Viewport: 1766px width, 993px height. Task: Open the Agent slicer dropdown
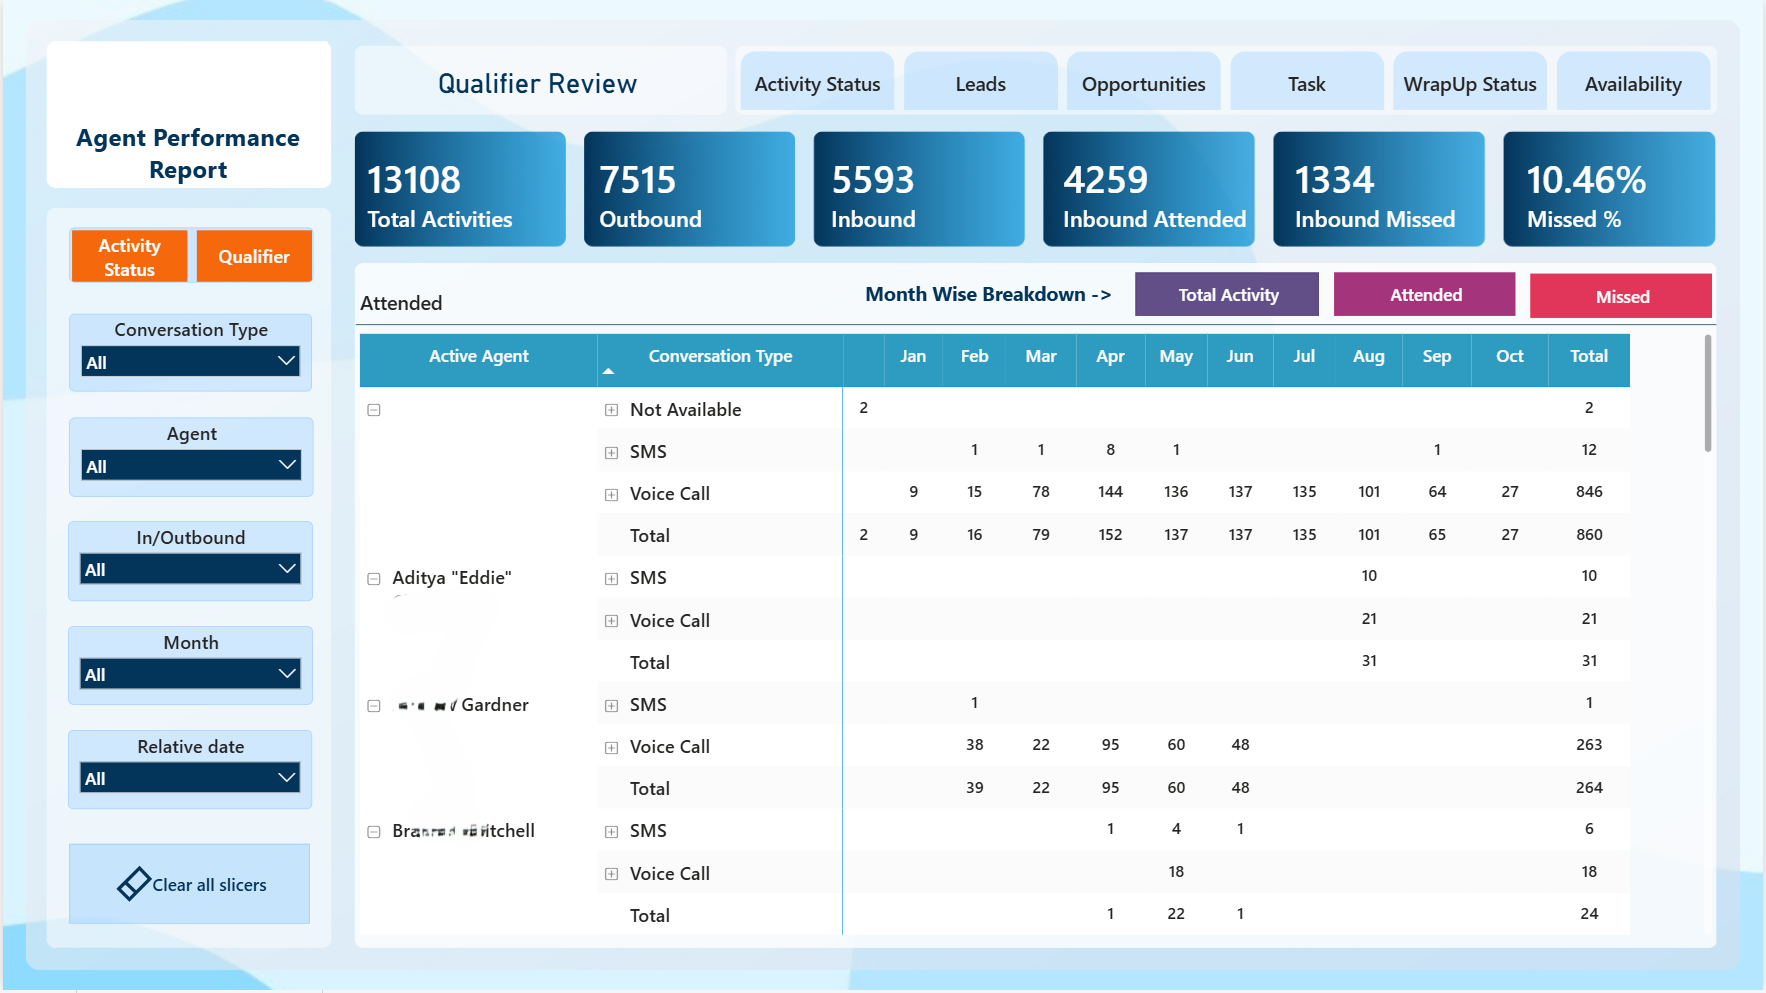pyautogui.click(x=191, y=465)
